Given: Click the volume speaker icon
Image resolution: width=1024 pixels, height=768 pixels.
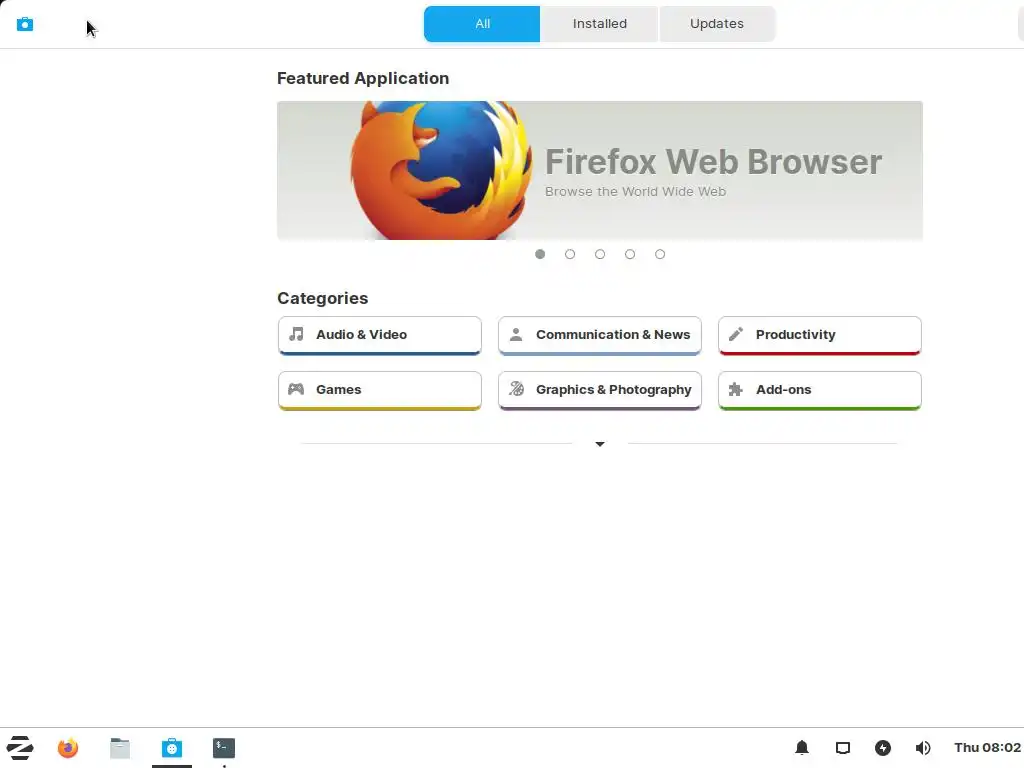Looking at the screenshot, I should tap(923, 748).
